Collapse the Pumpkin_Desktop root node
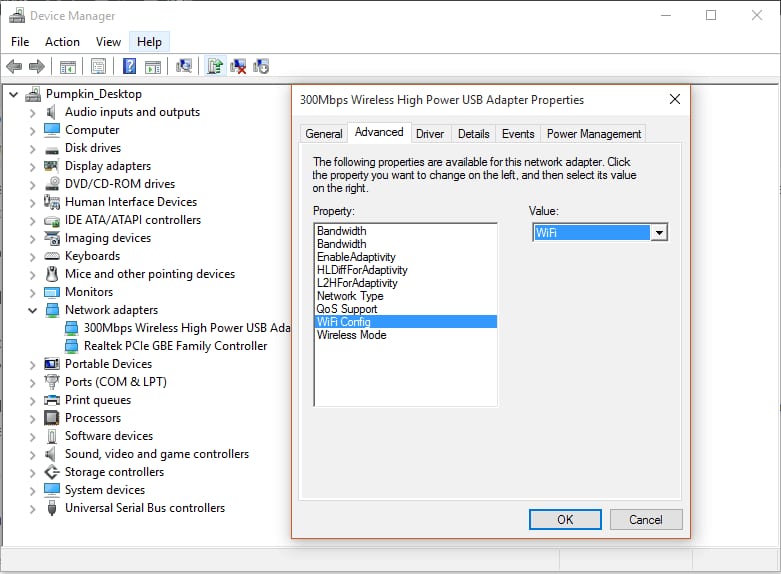 [x=14, y=94]
